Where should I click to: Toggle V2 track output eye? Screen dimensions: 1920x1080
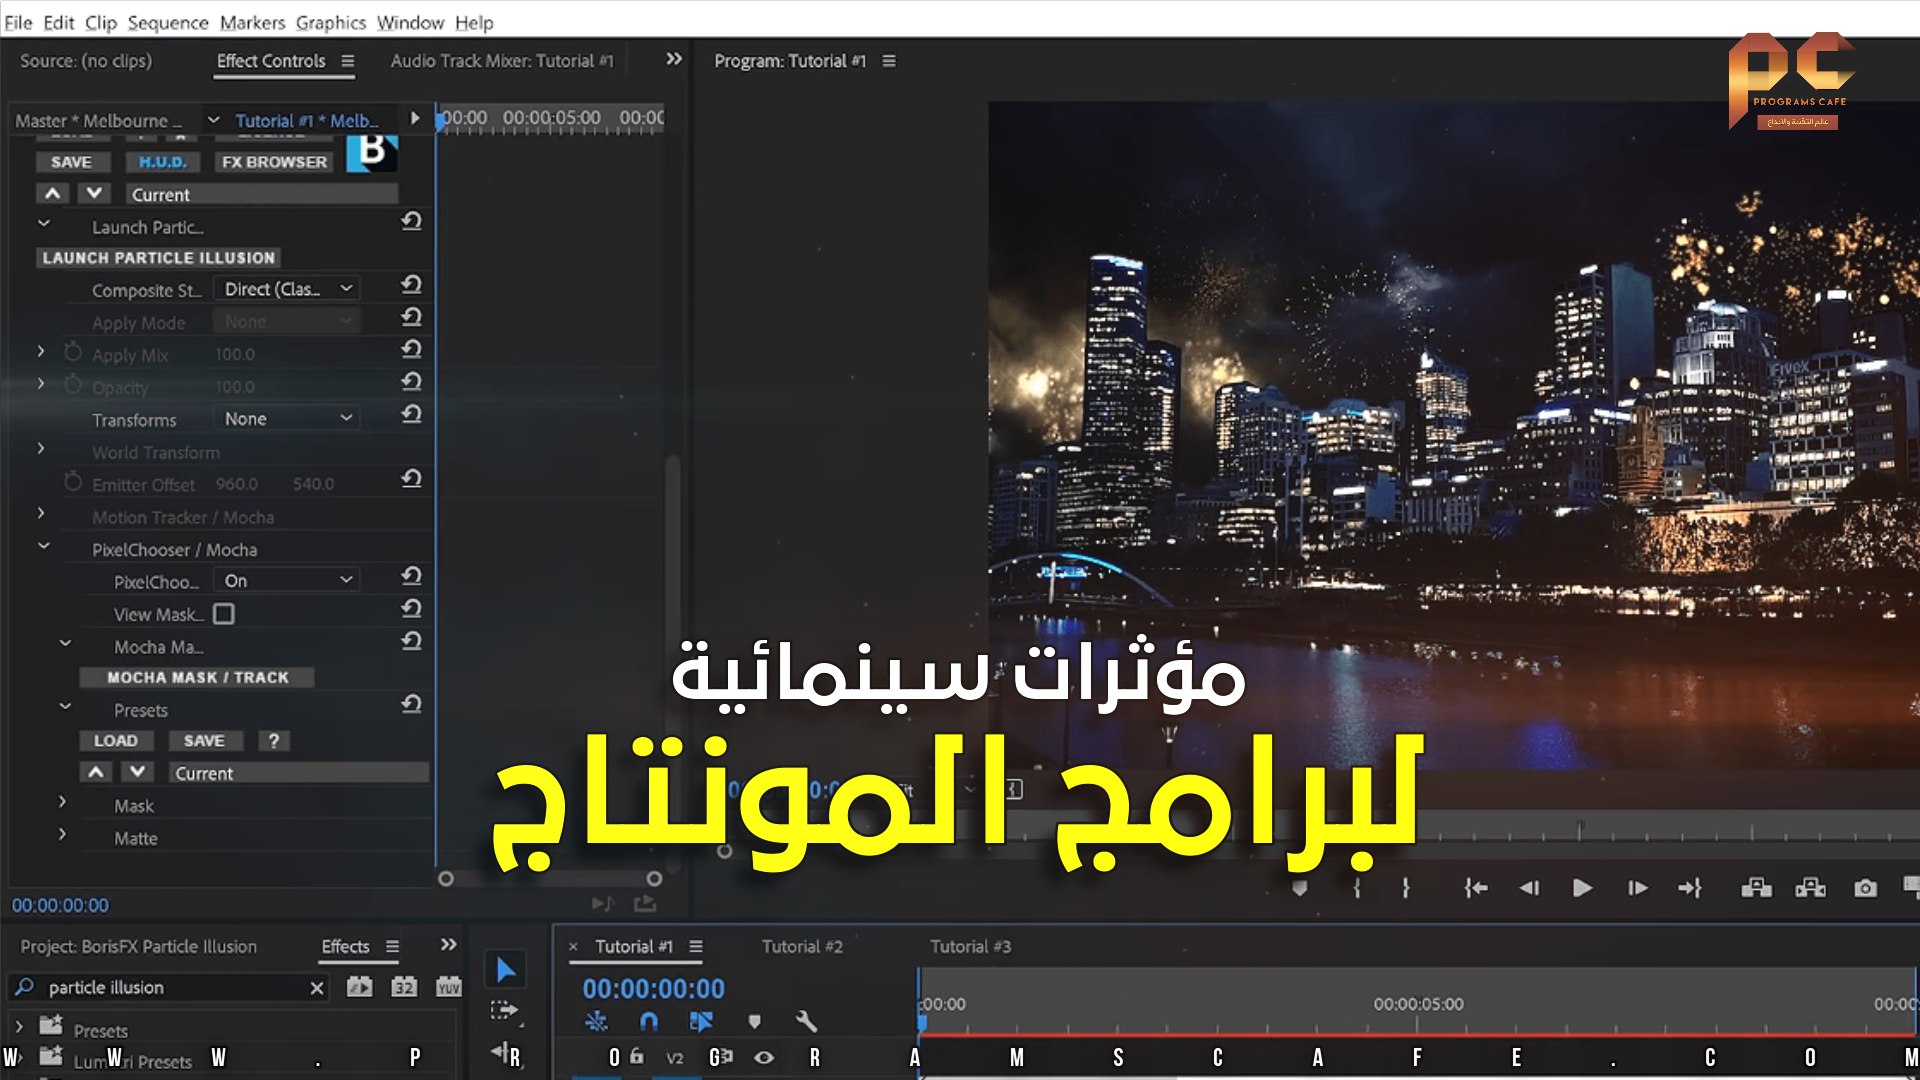coord(764,1057)
